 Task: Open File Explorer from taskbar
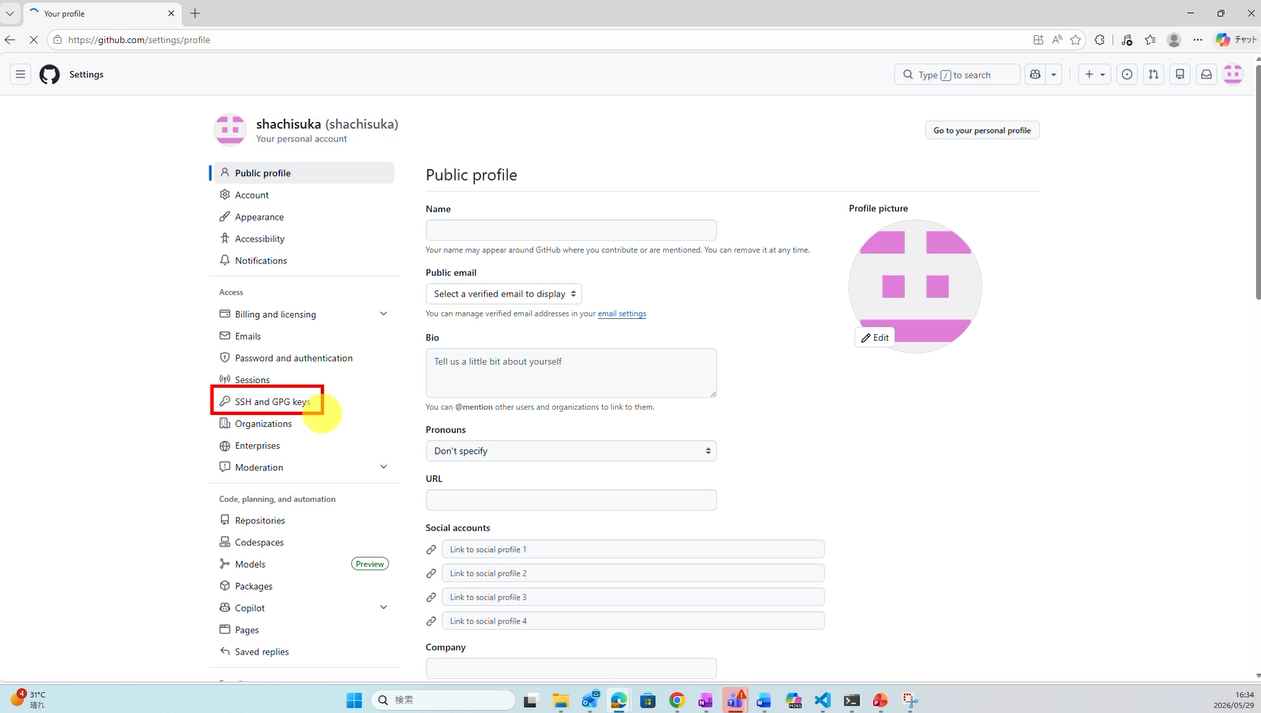(x=560, y=700)
